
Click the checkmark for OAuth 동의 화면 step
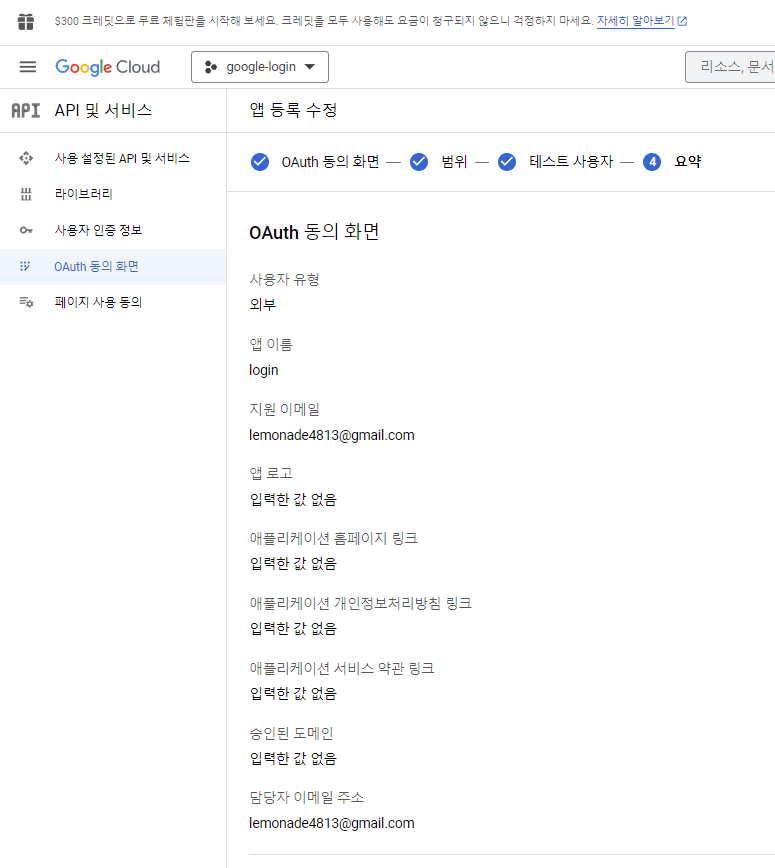tap(260, 162)
